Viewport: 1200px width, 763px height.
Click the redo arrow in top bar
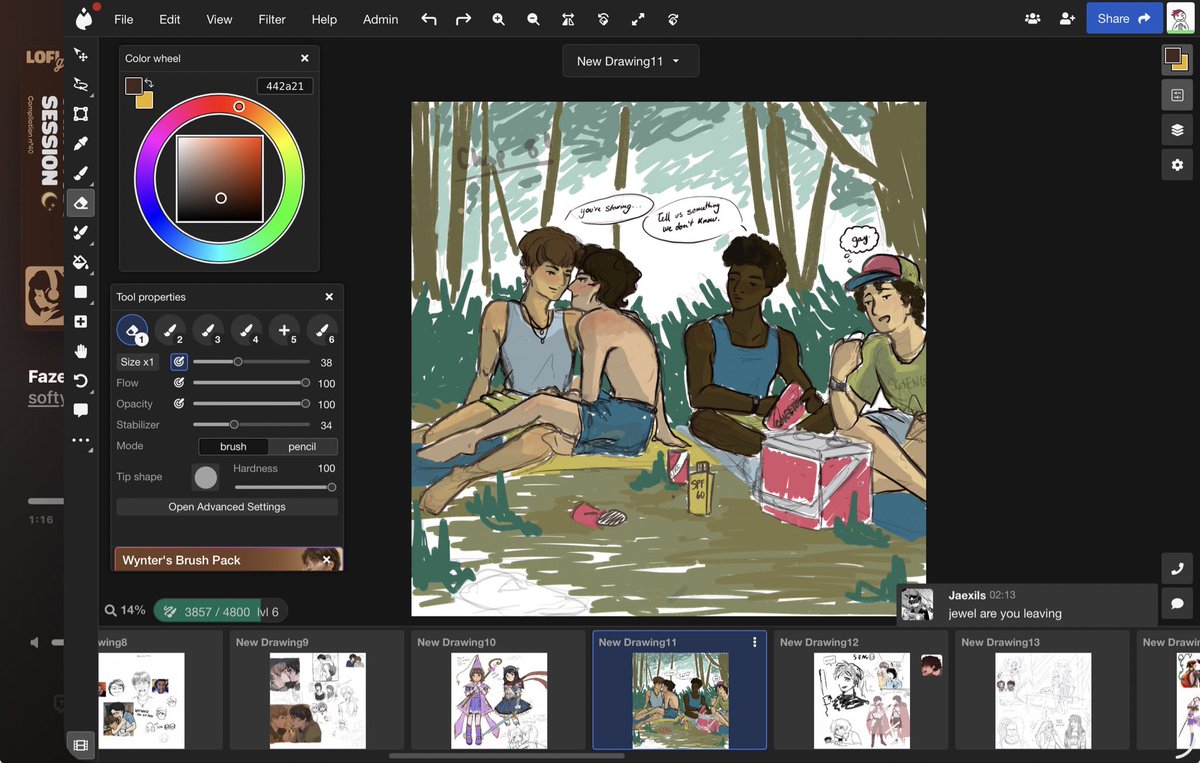point(463,19)
